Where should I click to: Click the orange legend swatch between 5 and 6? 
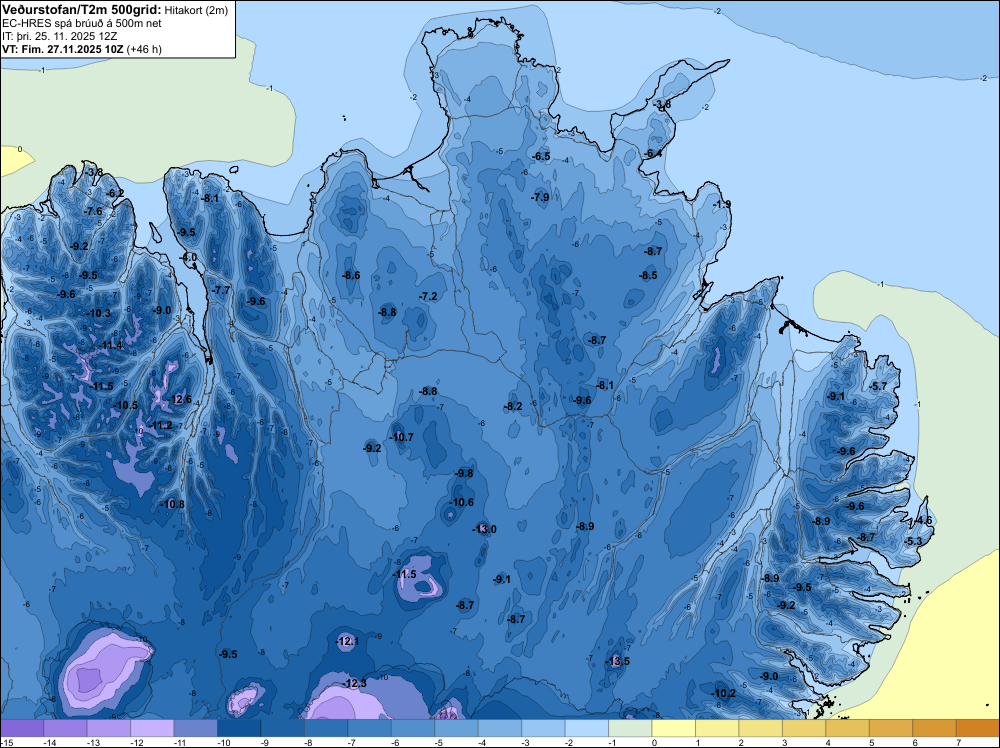[891, 728]
